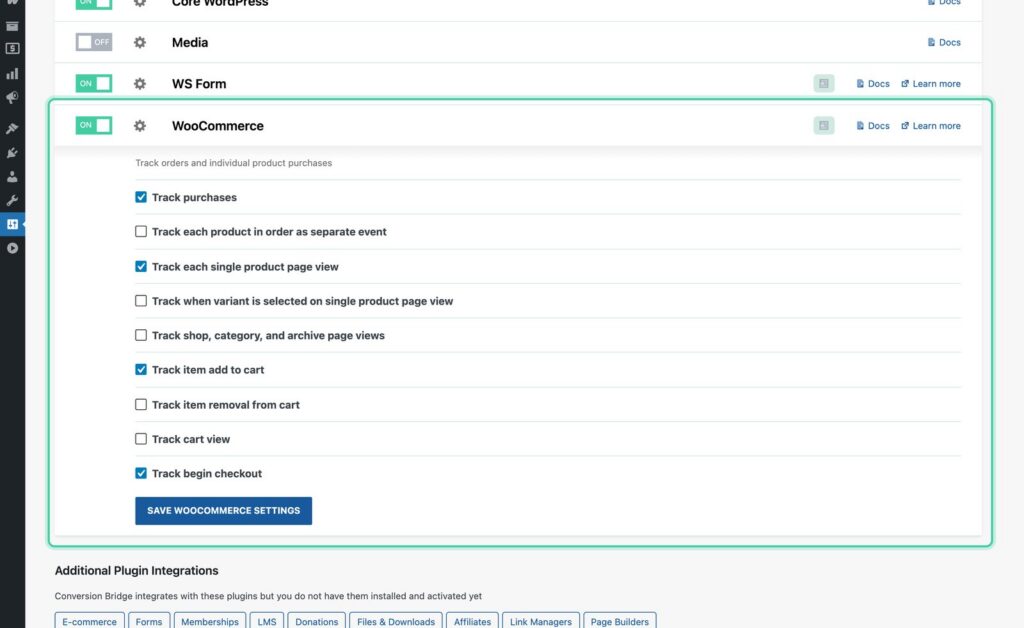The height and width of the screenshot is (628, 1024).
Task: Click the Additional Plugin Integrations heading
Action: (x=136, y=570)
